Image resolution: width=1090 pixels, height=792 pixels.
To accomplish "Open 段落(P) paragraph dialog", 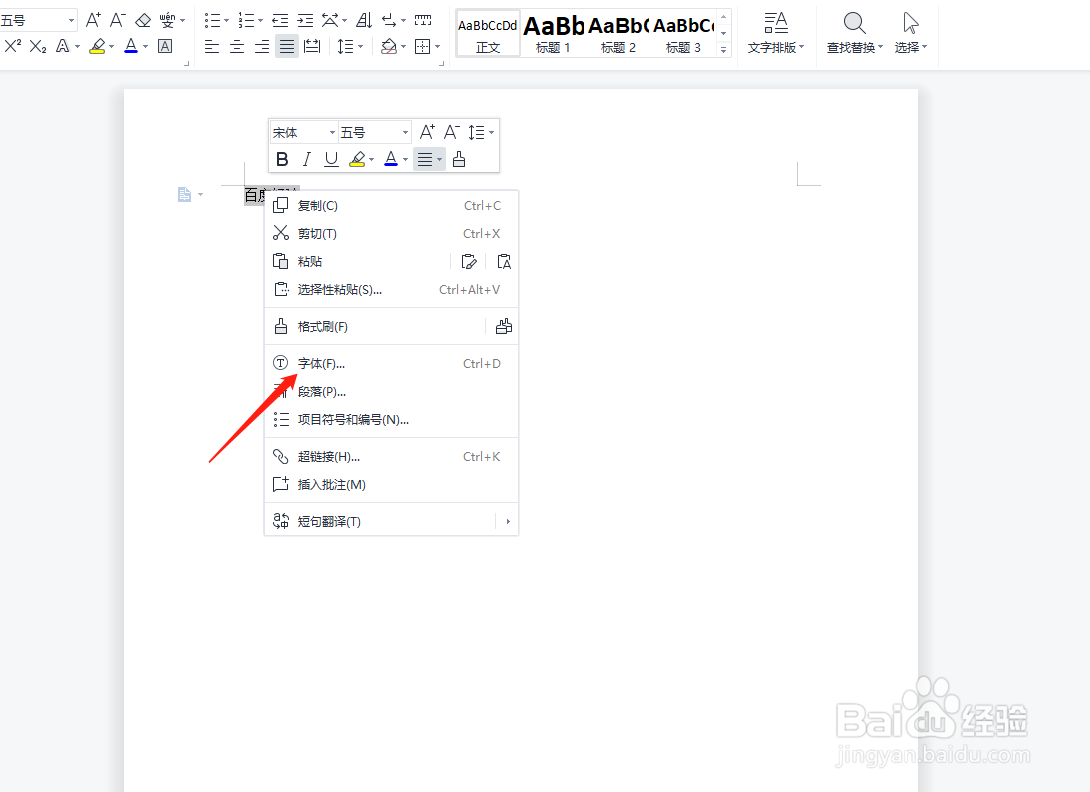I will pyautogui.click(x=391, y=391).
